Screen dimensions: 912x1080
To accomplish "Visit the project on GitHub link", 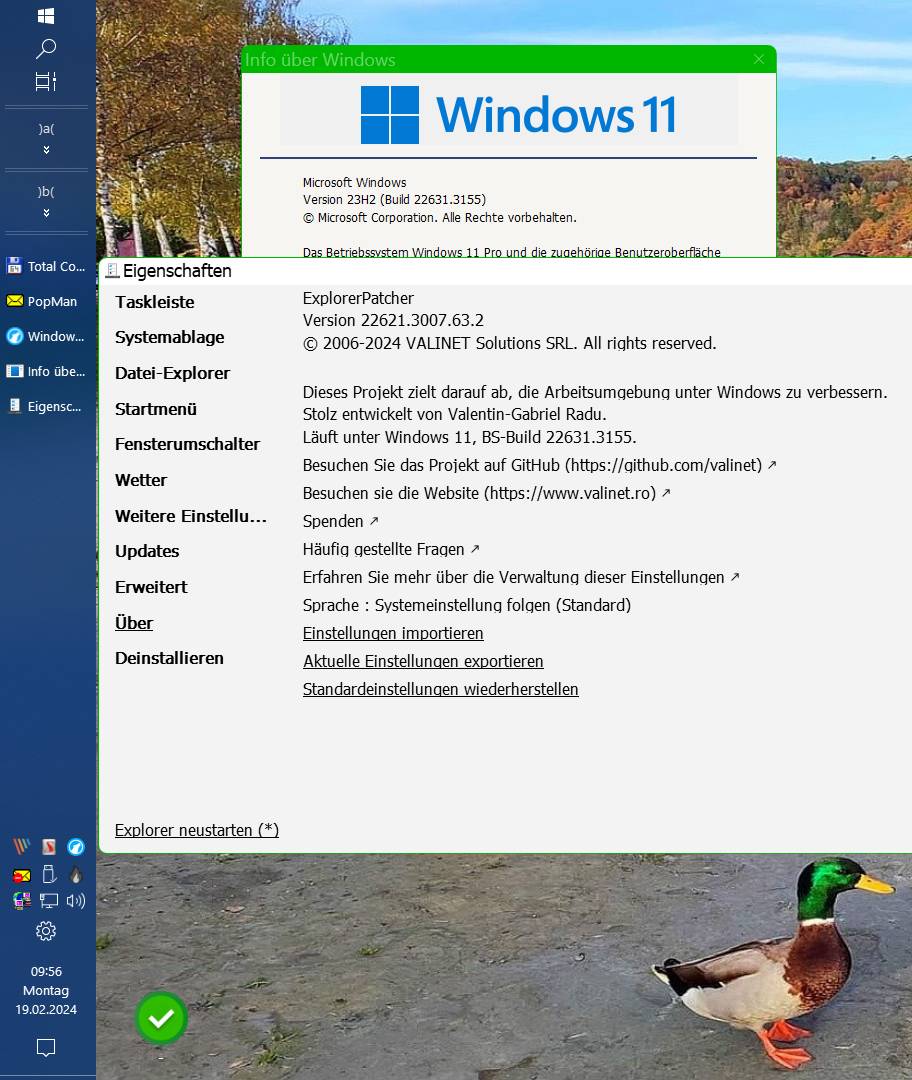I will [539, 465].
